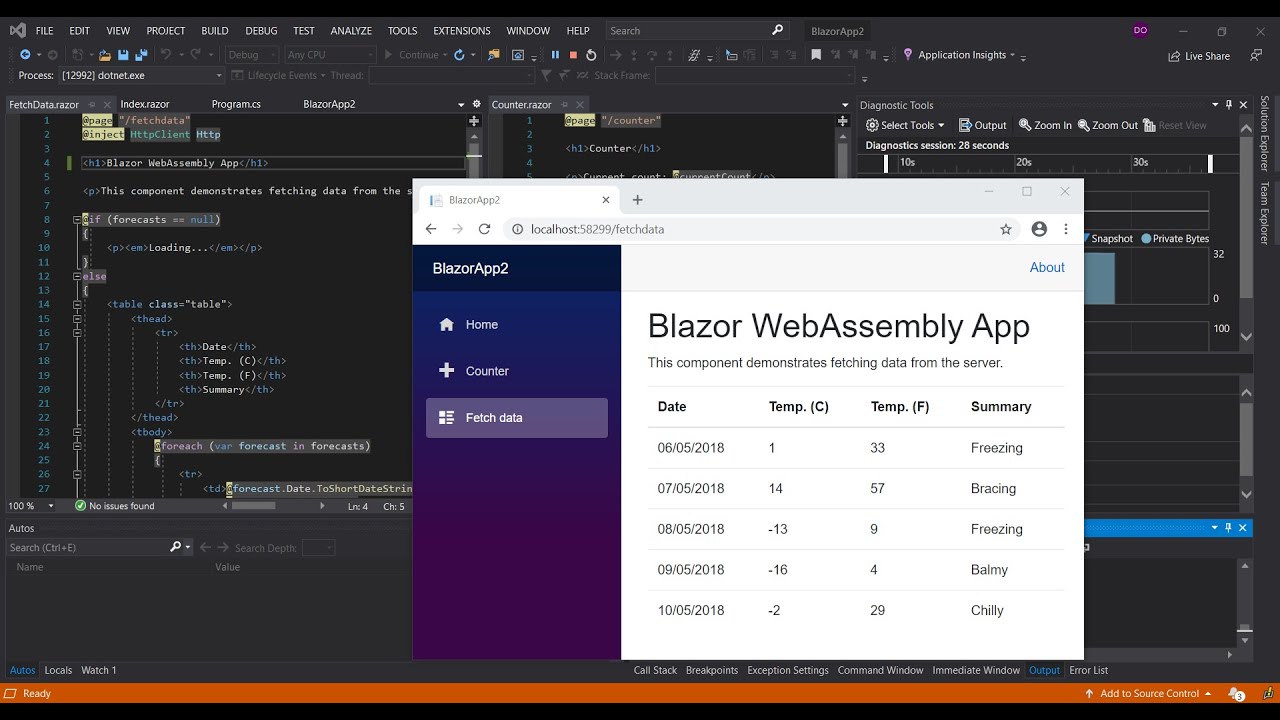This screenshot has height=720, width=1280.
Task: Pause debugging with the Break All icon
Action: point(555,55)
